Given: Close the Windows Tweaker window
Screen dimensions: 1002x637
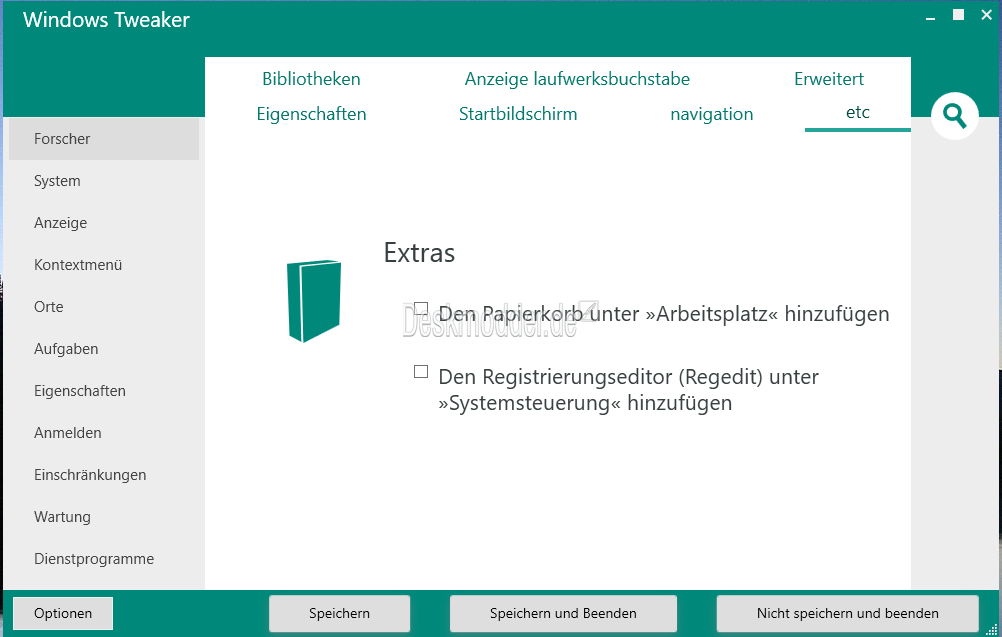Looking at the screenshot, I should click(x=987, y=15).
